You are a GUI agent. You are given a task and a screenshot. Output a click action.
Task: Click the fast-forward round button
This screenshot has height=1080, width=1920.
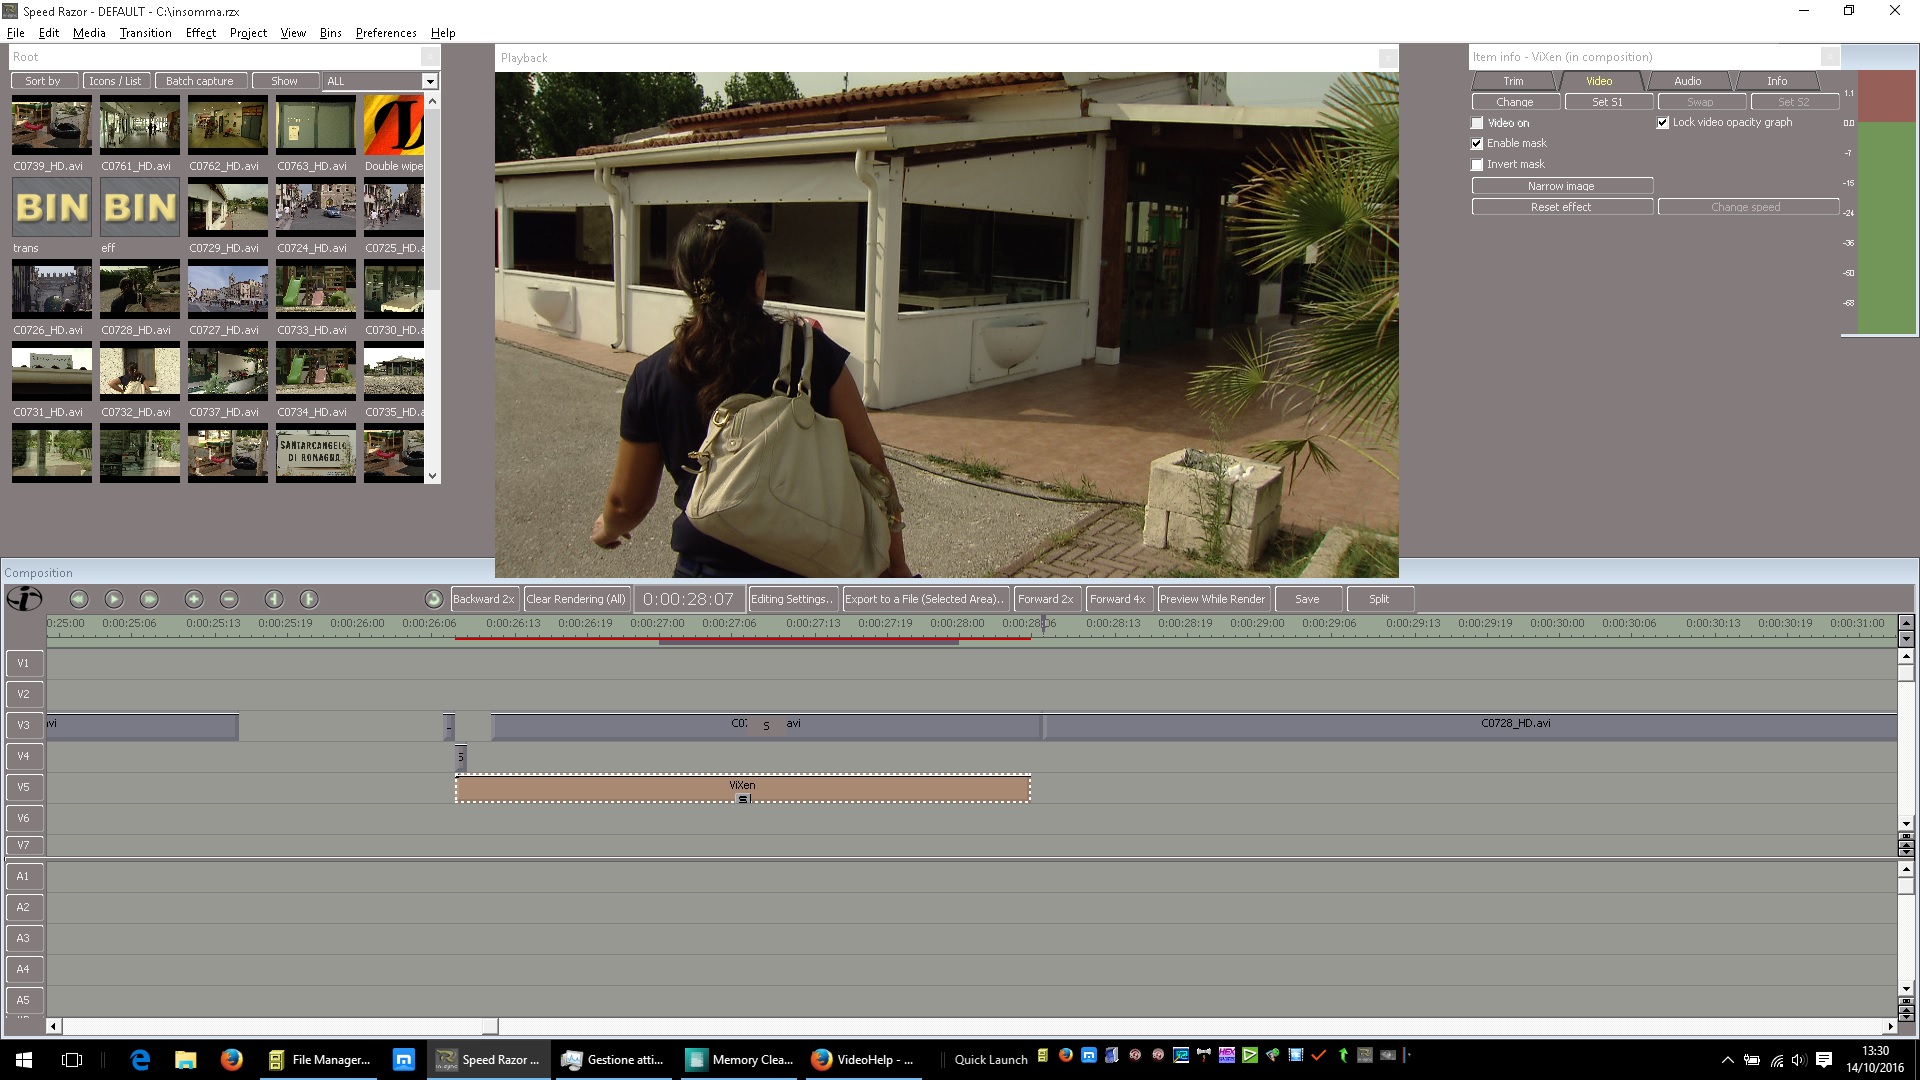click(x=149, y=599)
